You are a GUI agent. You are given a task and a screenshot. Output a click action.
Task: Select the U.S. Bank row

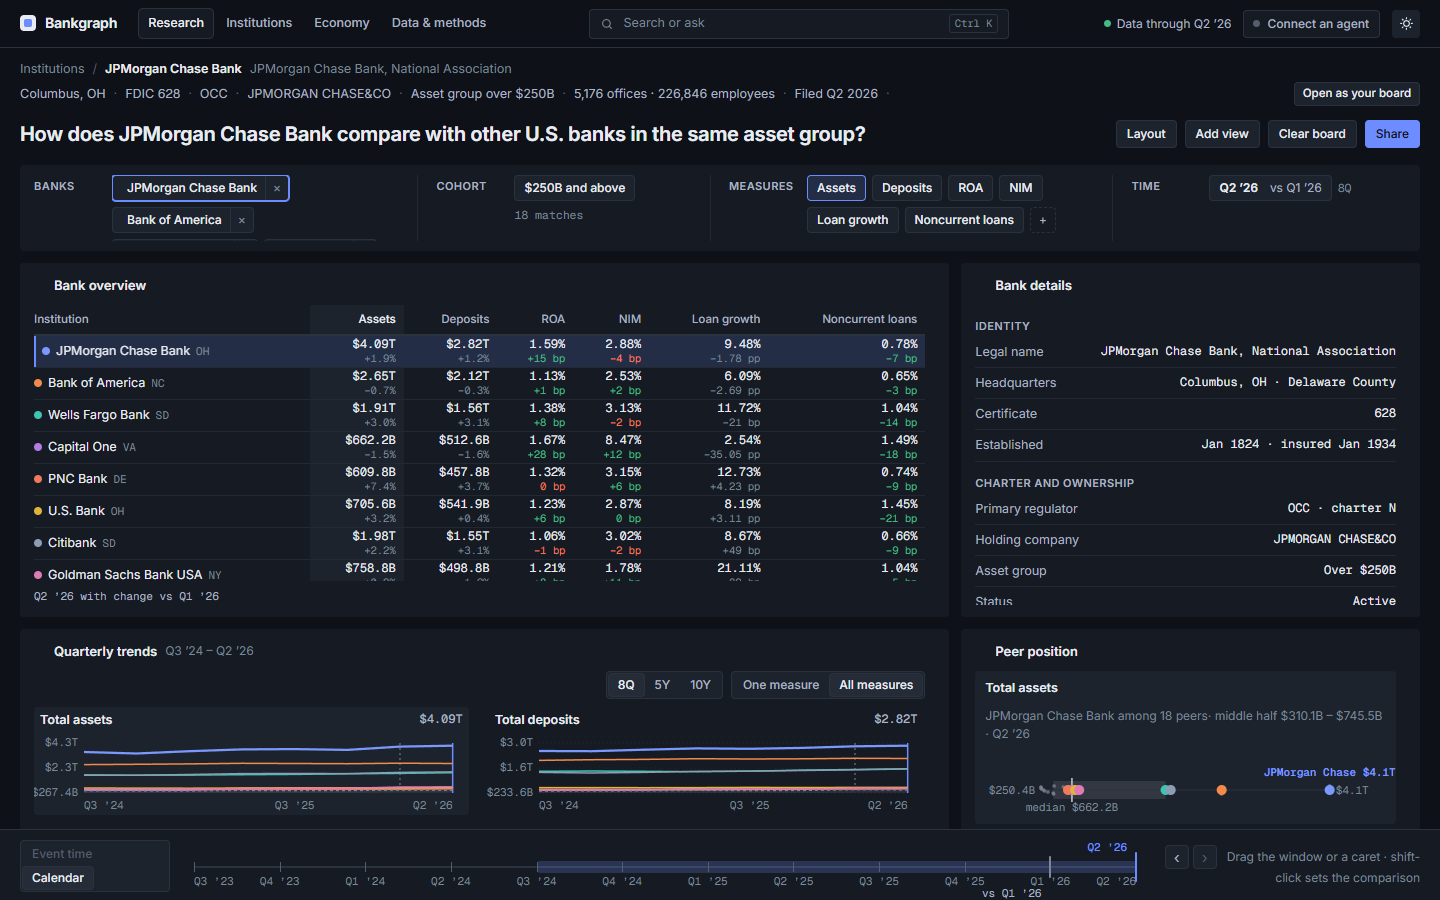tap(479, 511)
